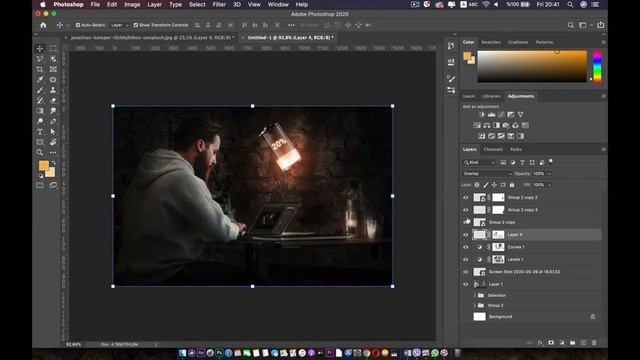Add a Vibrance adjustment
The height and width of the screenshot is (360, 640).
520,115
